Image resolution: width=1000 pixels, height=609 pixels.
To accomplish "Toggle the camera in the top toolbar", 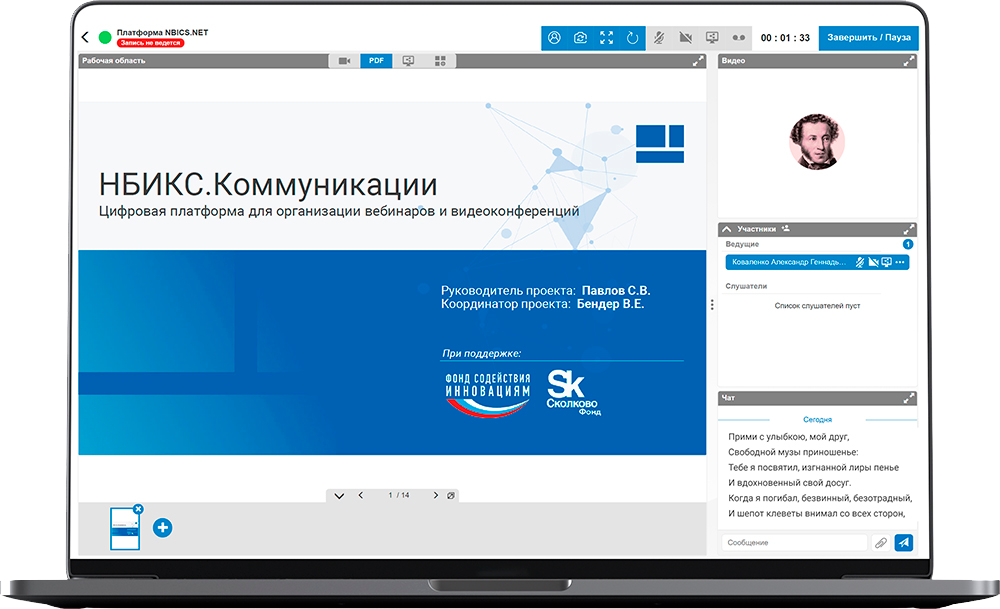I will (686, 38).
